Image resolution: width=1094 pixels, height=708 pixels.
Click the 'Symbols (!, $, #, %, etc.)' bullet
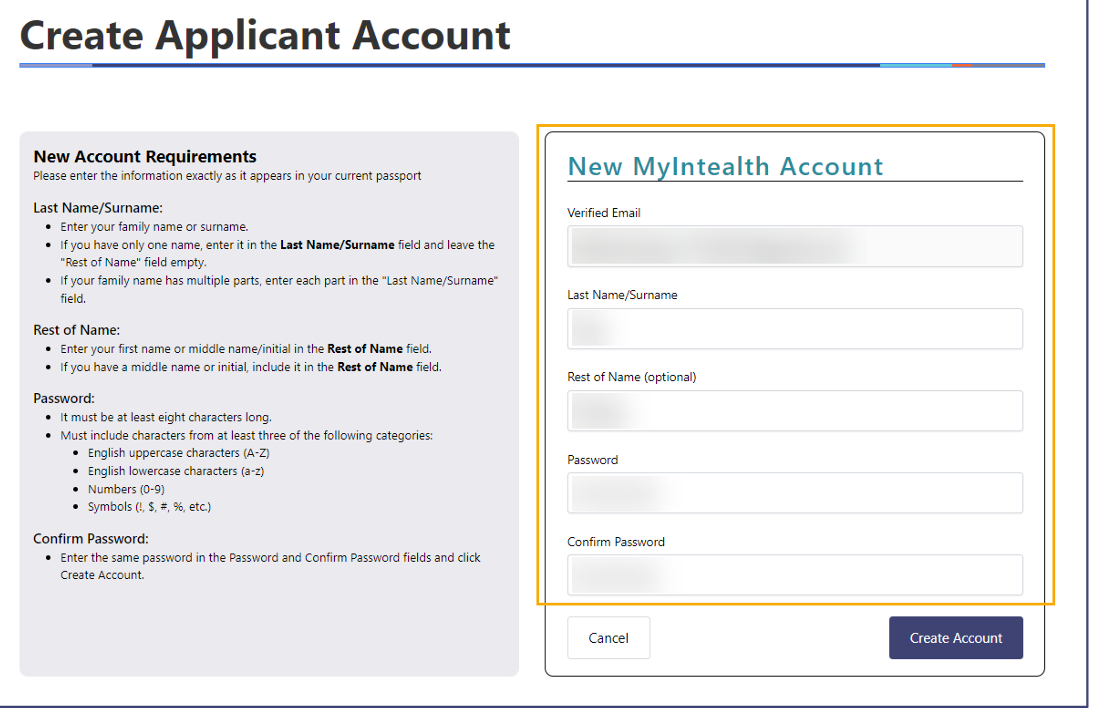149,506
